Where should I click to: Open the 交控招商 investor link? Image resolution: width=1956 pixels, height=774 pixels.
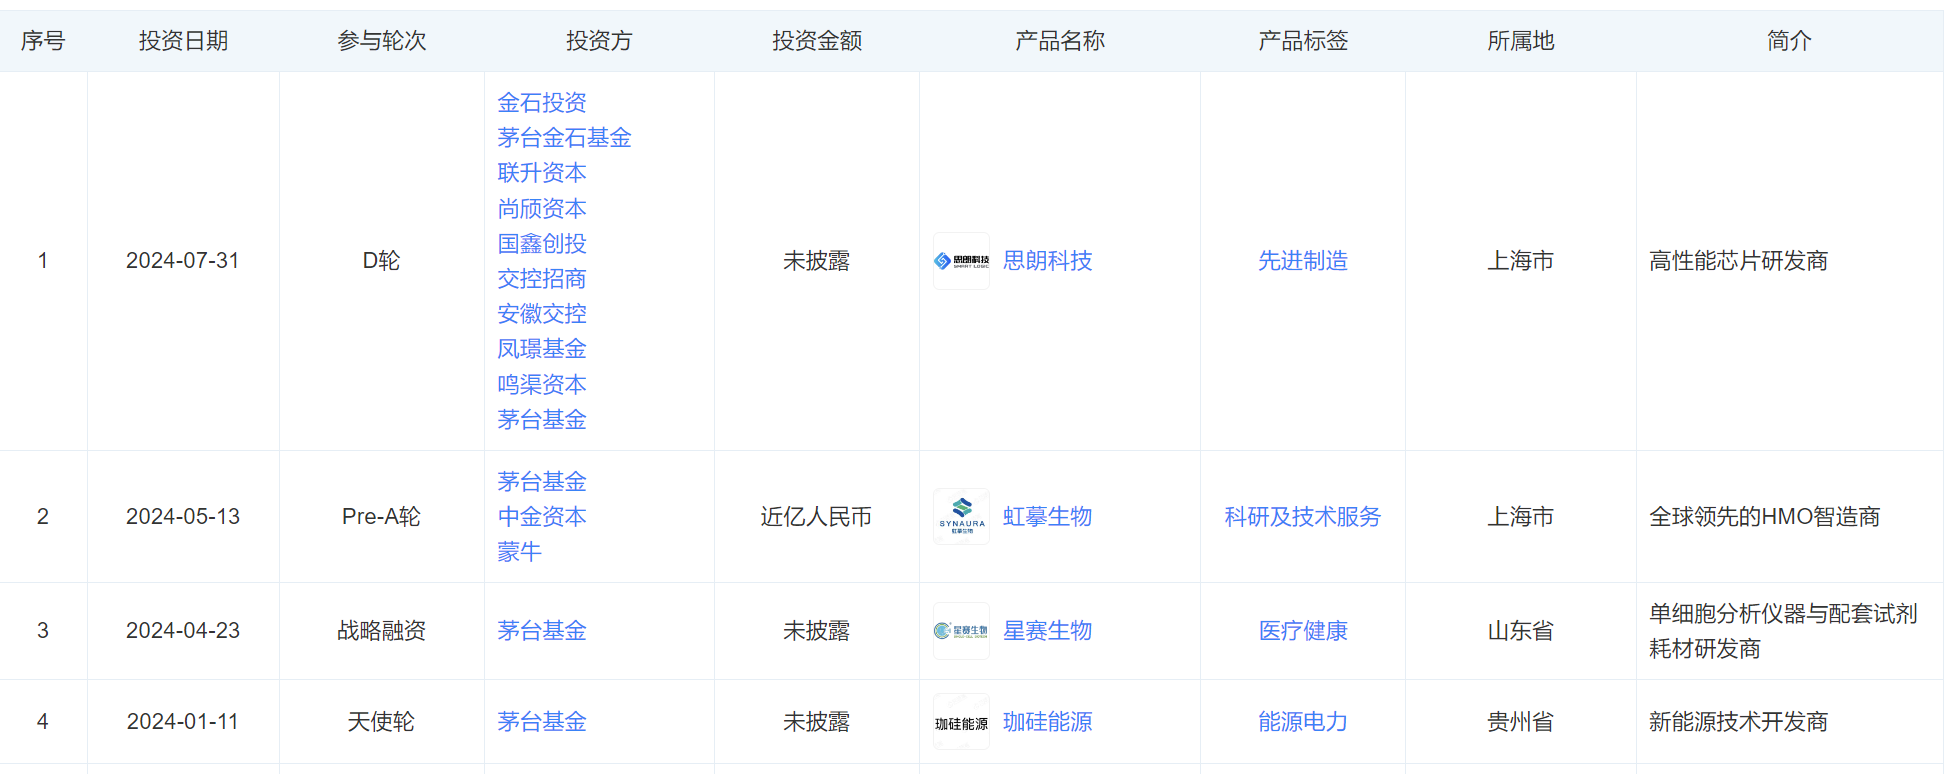[x=542, y=279]
